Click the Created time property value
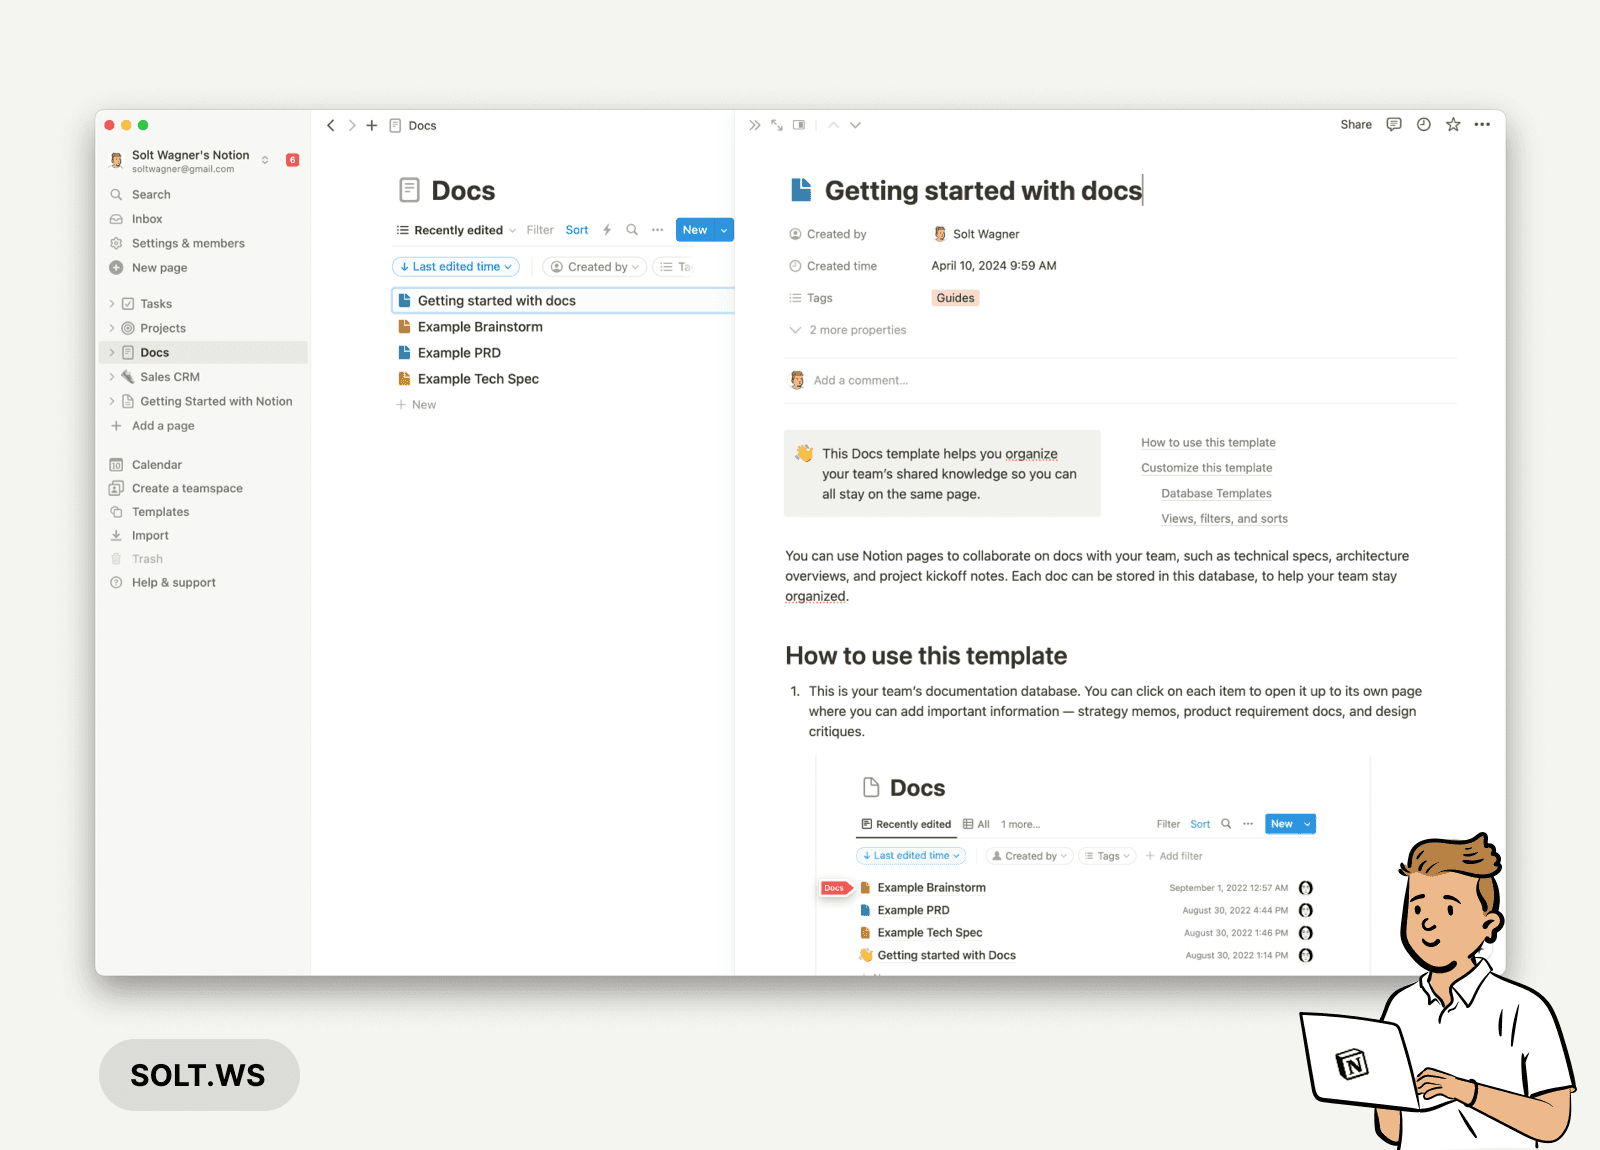 pos(994,266)
